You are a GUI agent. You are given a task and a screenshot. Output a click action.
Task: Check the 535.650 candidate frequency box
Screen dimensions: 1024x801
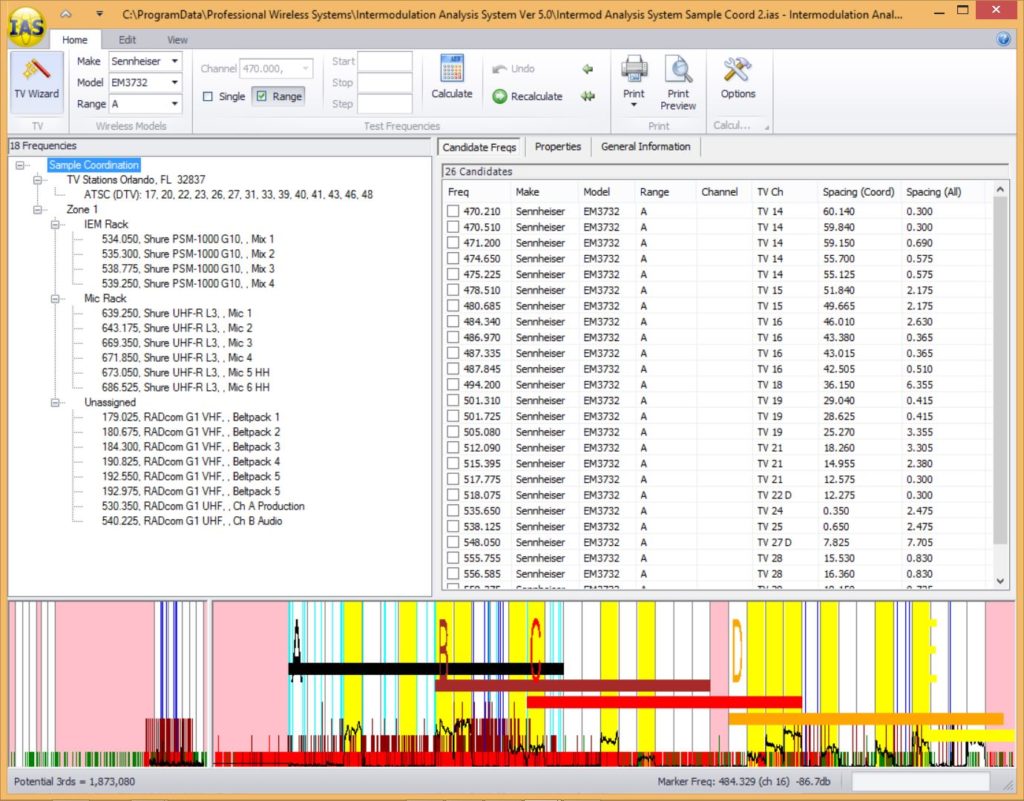coord(453,510)
